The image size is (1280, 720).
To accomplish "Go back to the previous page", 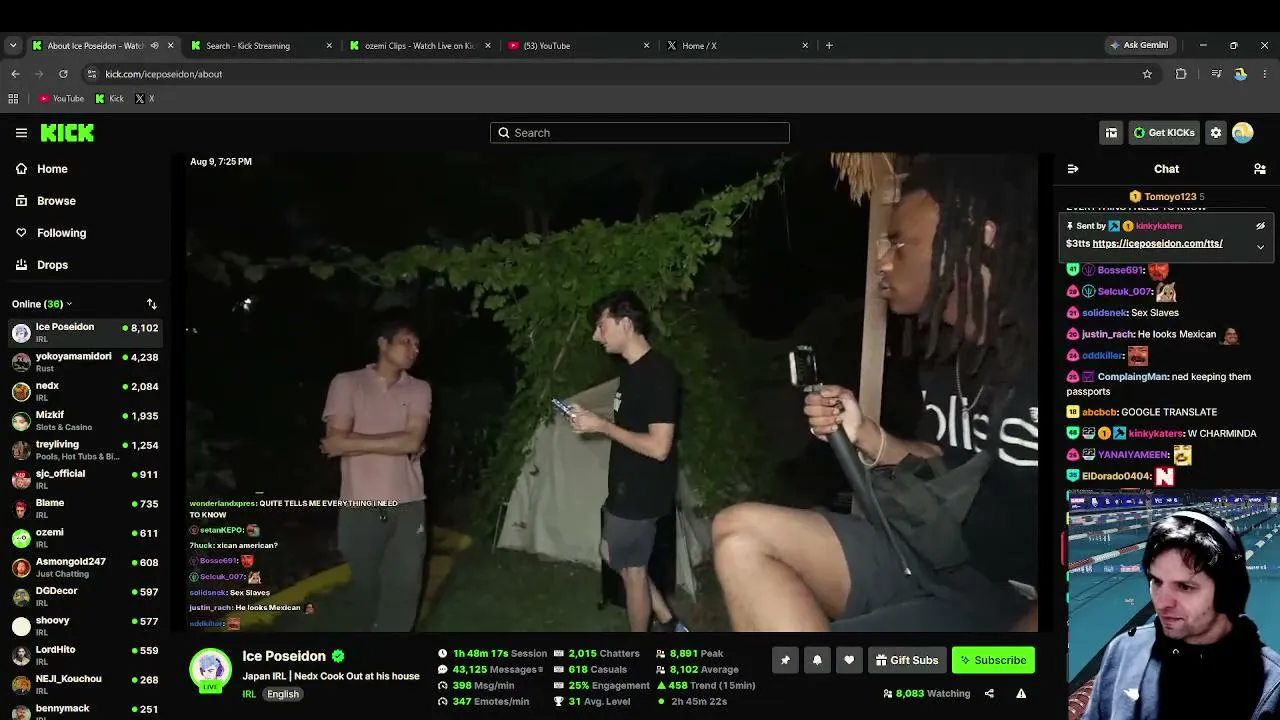I will point(15,74).
